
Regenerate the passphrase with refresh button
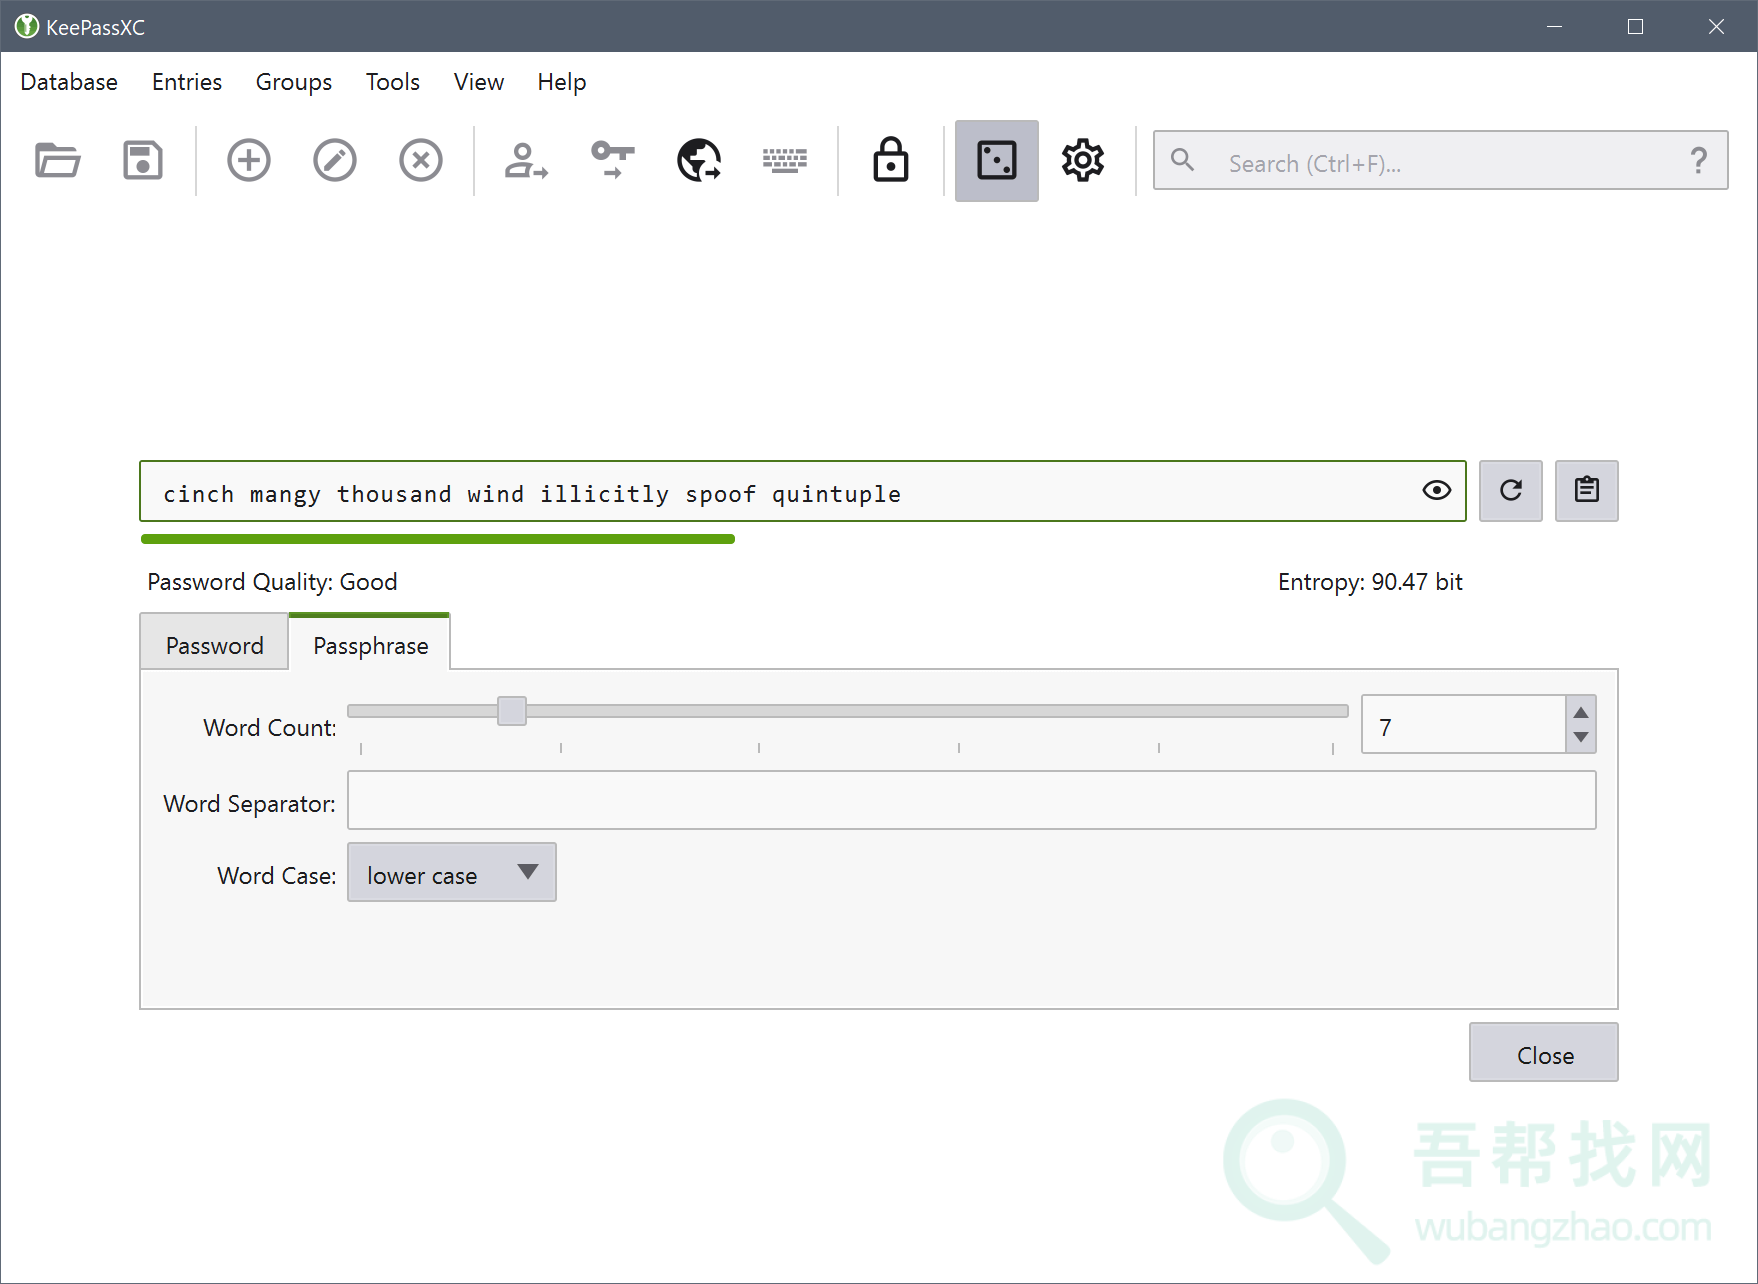pyautogui.click(x=1511, y=491)
